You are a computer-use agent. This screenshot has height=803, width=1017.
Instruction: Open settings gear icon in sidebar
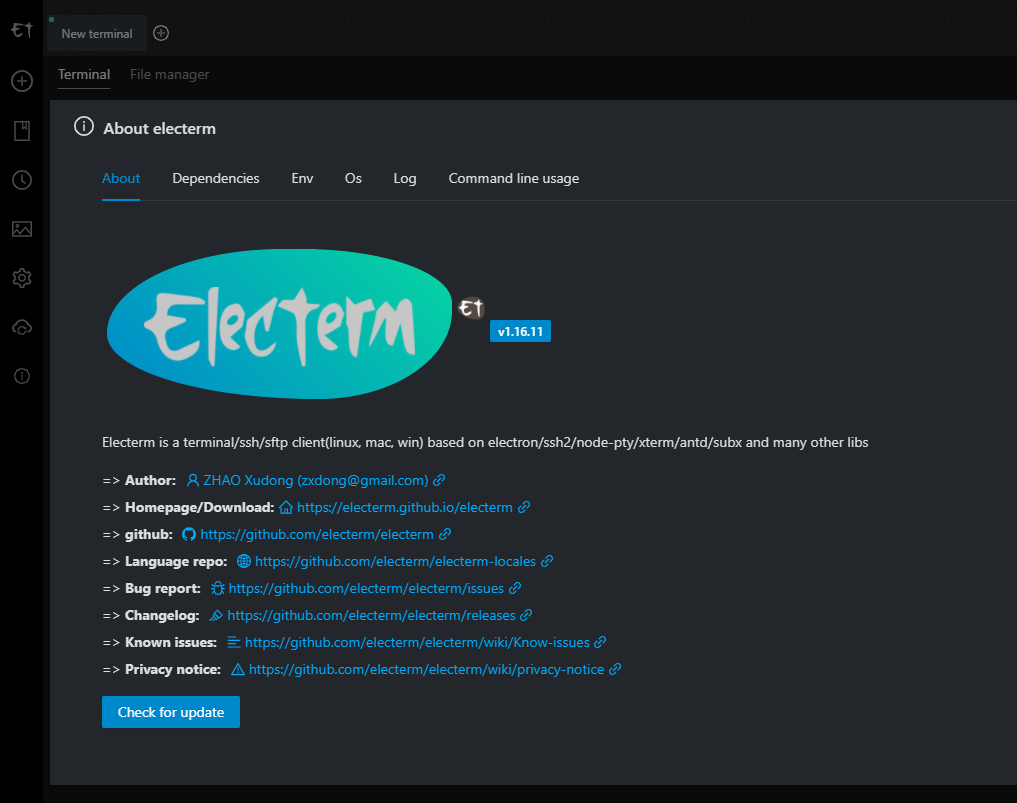click(22, 278)
